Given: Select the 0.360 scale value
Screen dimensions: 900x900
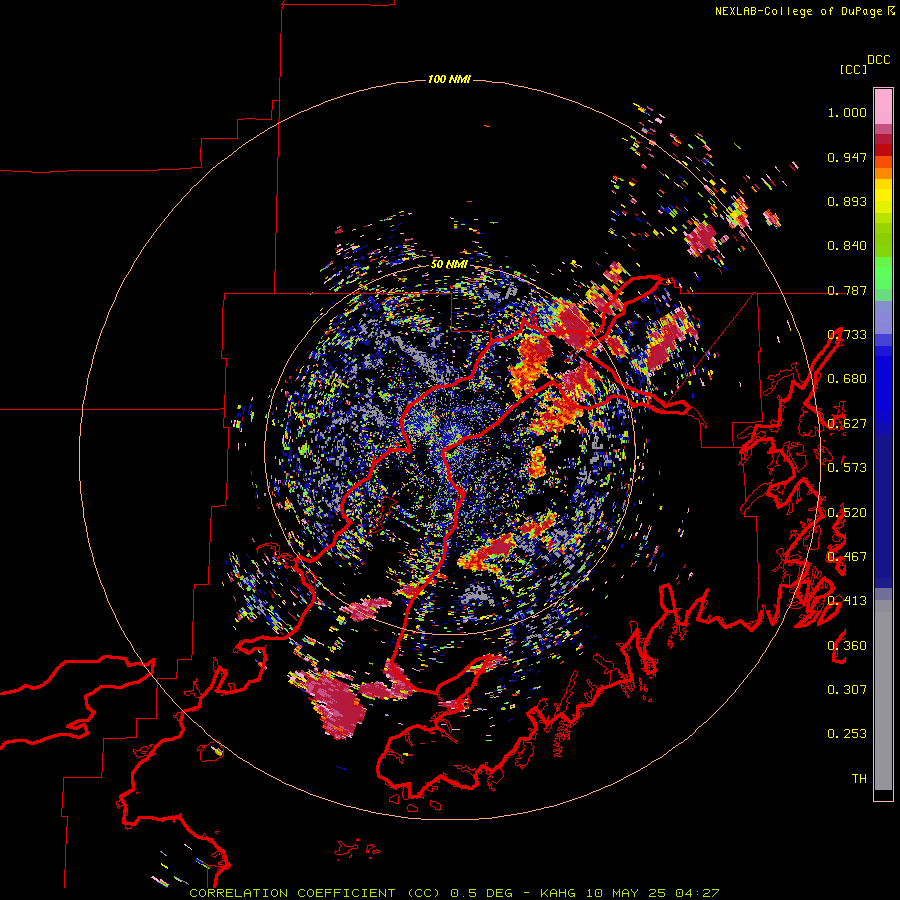Looking at the screenshot, I should [x=847, y=646].
